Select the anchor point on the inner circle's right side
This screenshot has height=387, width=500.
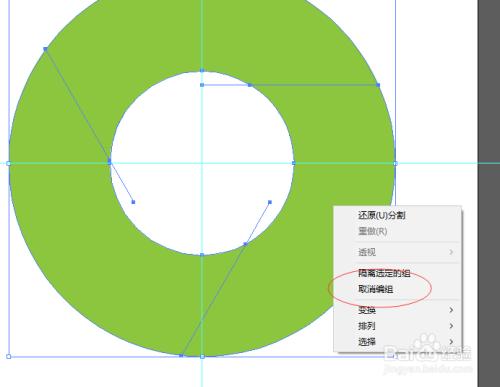pyautogui.click(x=294, y=163)
